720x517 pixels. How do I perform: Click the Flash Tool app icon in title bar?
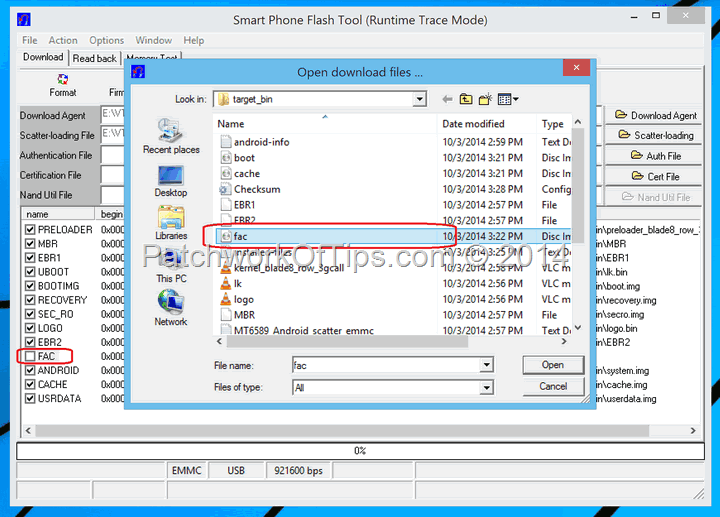point(23,20)
